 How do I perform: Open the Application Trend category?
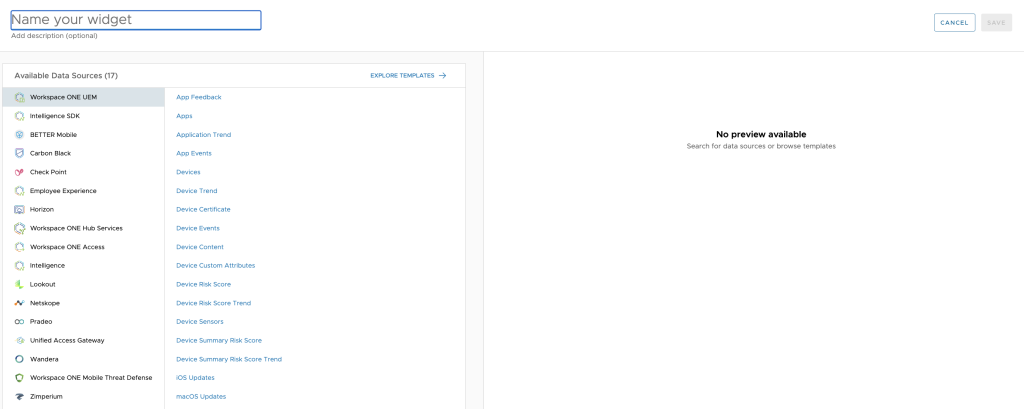[x=204, y=135]
